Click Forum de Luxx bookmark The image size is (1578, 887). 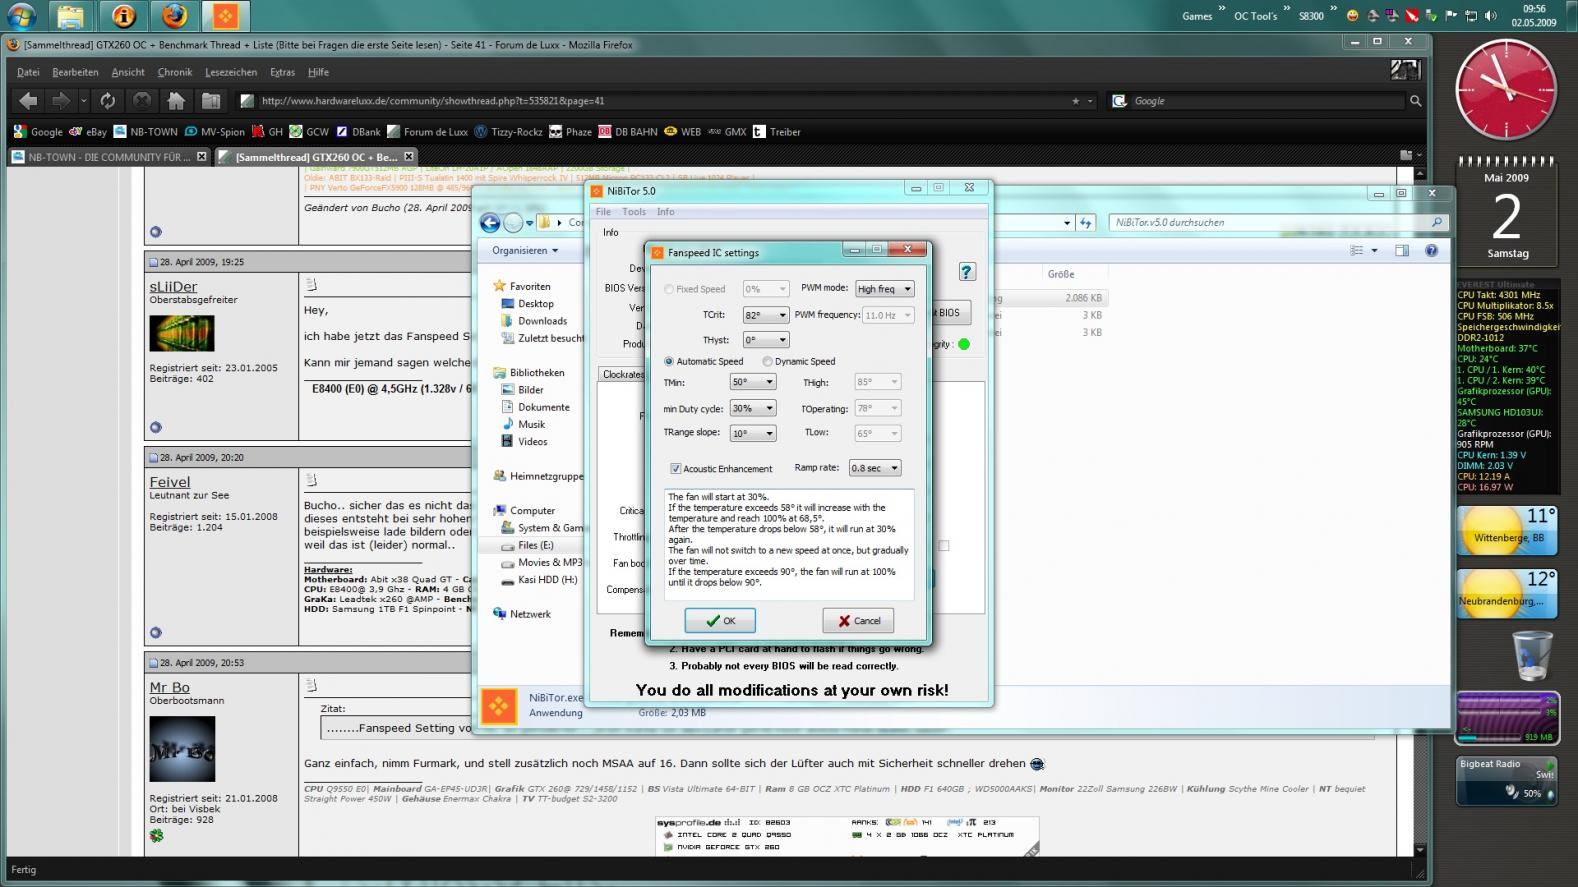click(427, 132)
